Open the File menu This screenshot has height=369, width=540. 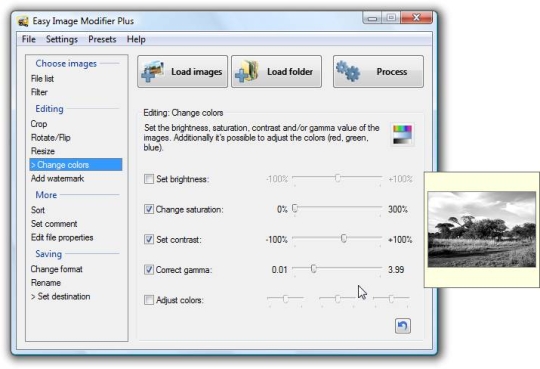pos(29,39)
